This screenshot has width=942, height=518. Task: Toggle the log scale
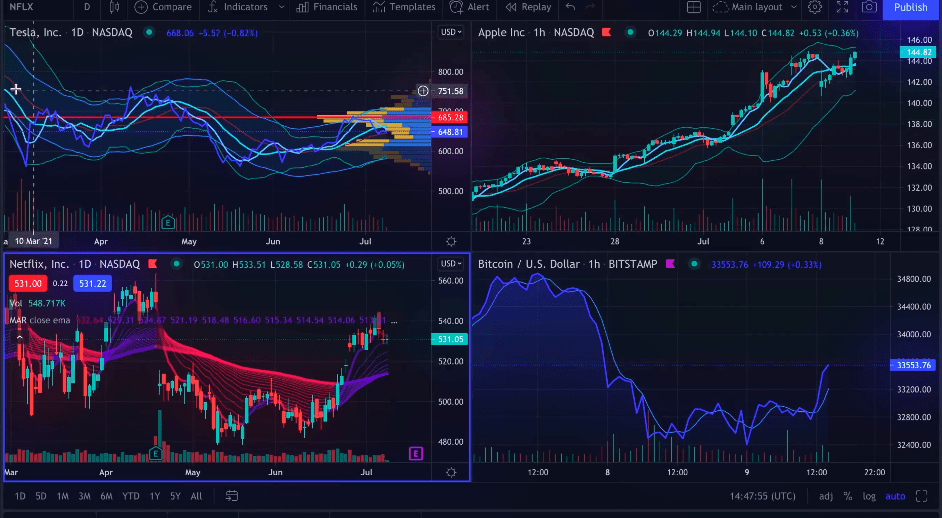coord(869,496)
